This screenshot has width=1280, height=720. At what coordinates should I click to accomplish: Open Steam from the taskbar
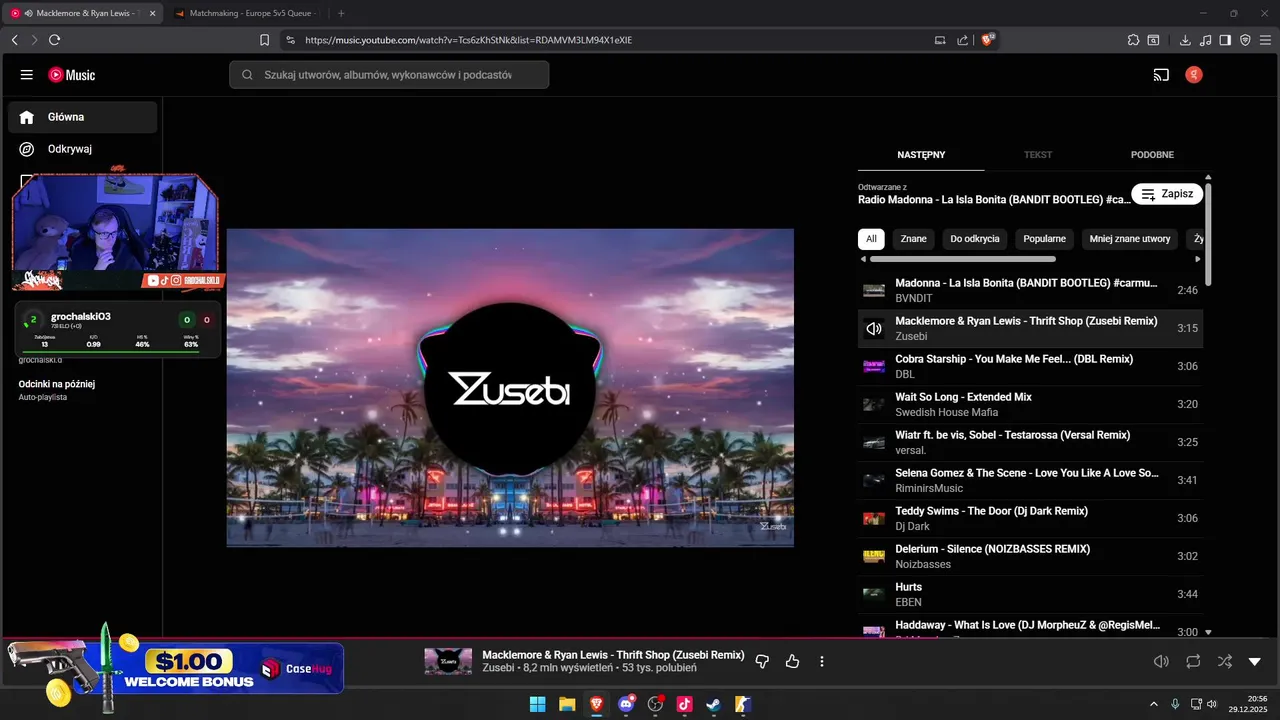tap(714, 704)
